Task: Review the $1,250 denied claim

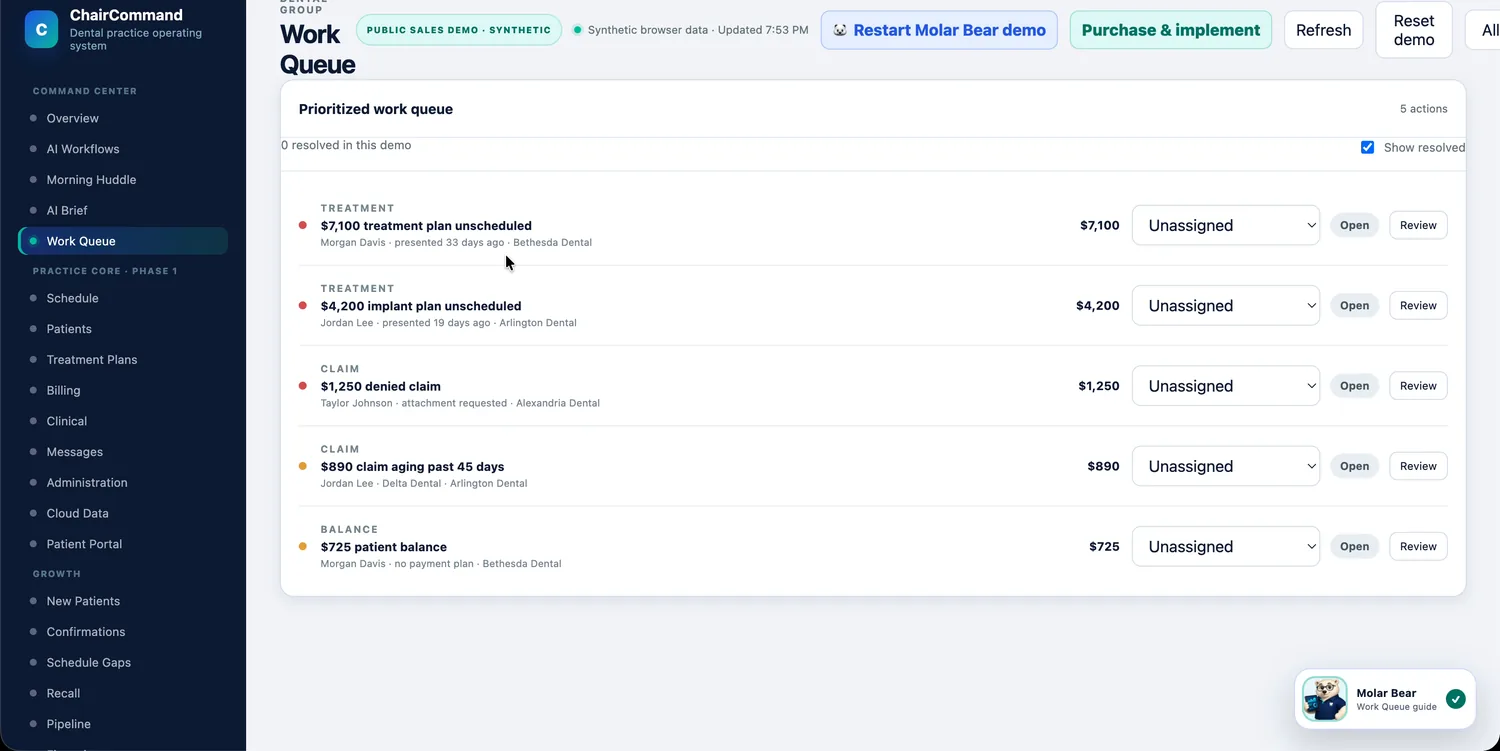Action: click(x=1418, y=386)
